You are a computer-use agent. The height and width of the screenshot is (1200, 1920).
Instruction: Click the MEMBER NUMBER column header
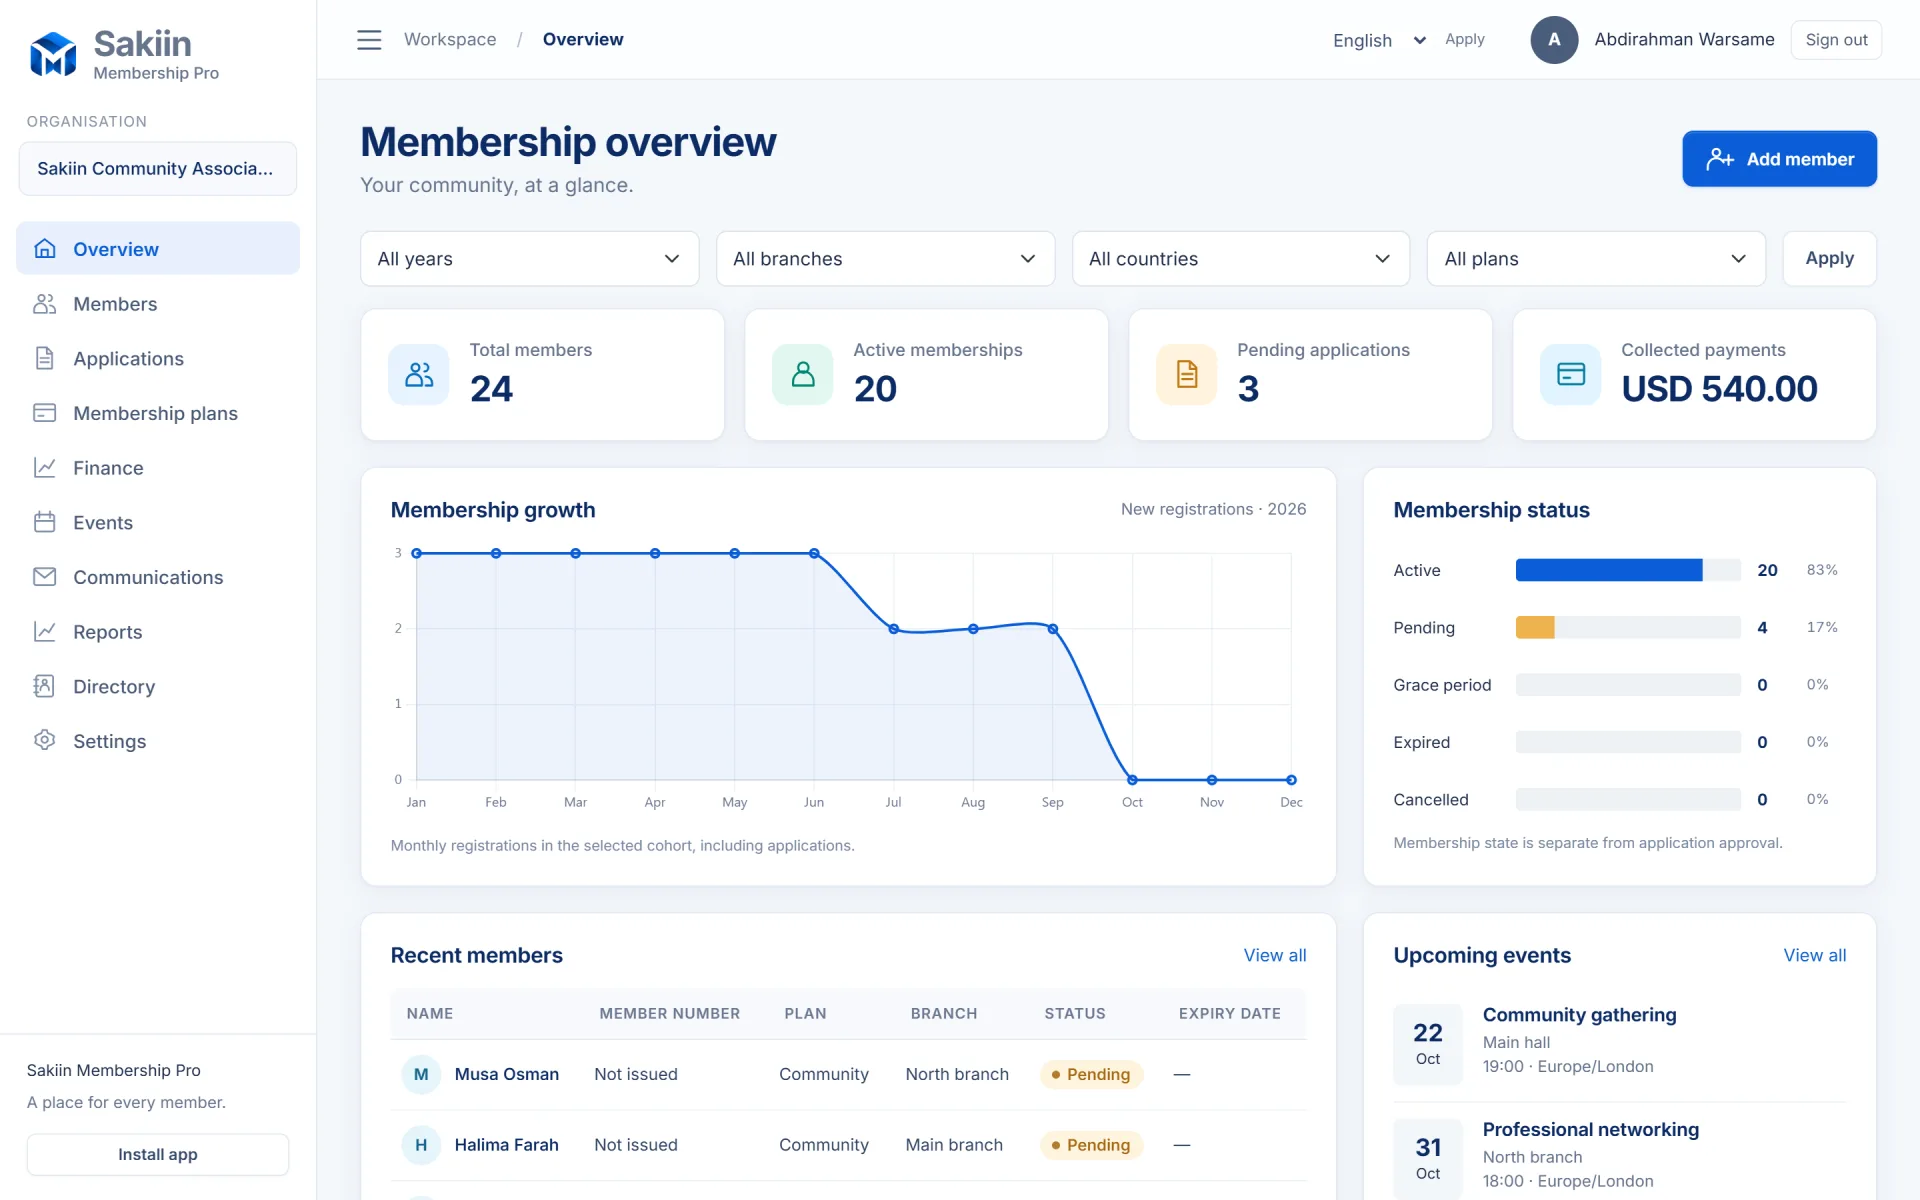pos(670,1013)
